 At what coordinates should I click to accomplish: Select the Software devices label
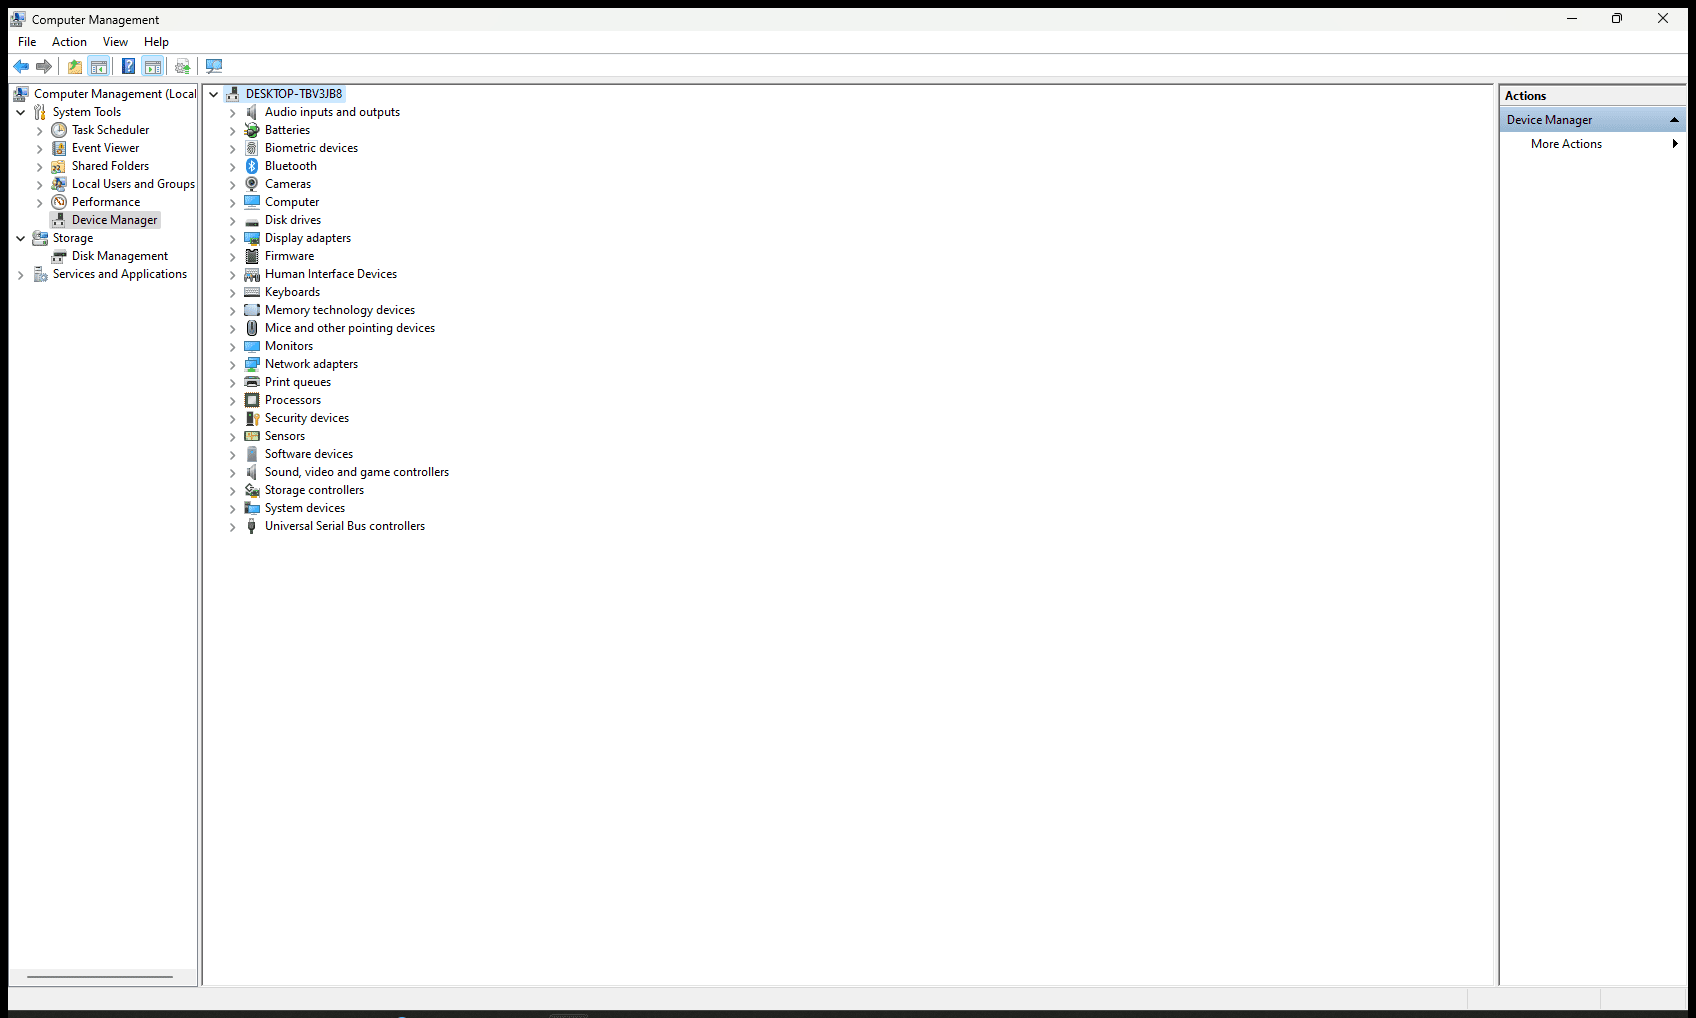pos(309,454)
